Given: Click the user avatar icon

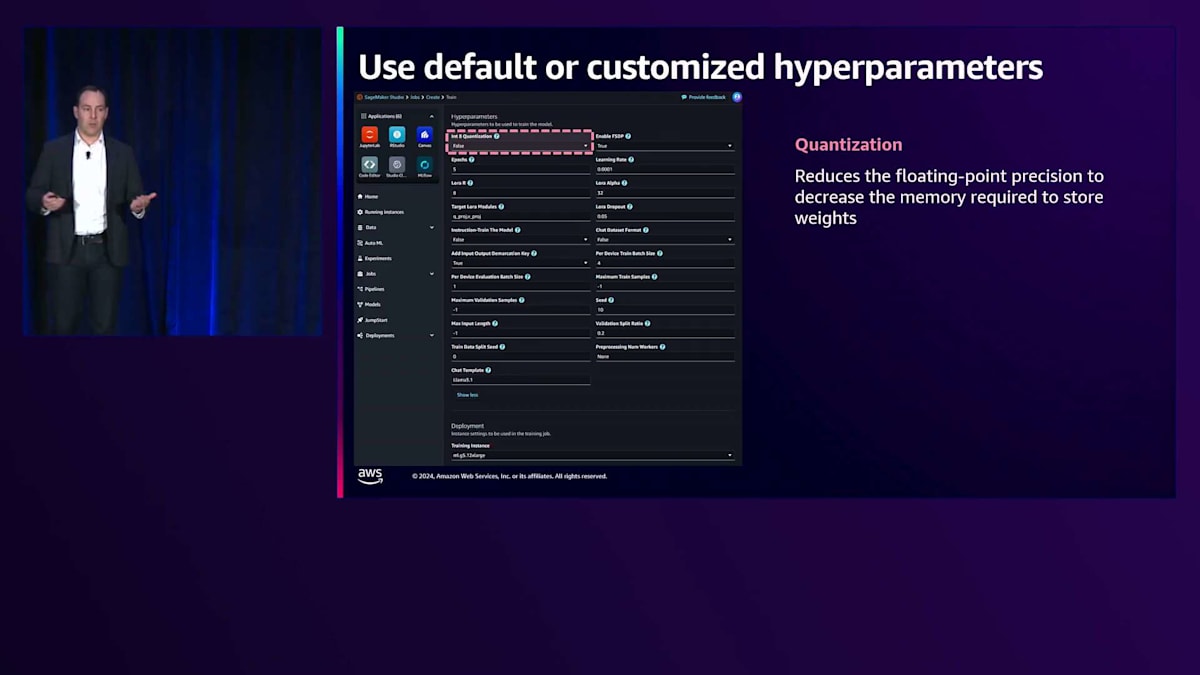Looking at the screenshot, I should point(737,97).
